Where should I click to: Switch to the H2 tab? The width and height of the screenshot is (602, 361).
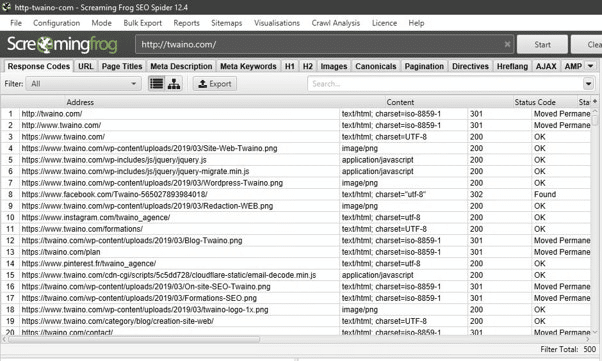click(308, 66)
